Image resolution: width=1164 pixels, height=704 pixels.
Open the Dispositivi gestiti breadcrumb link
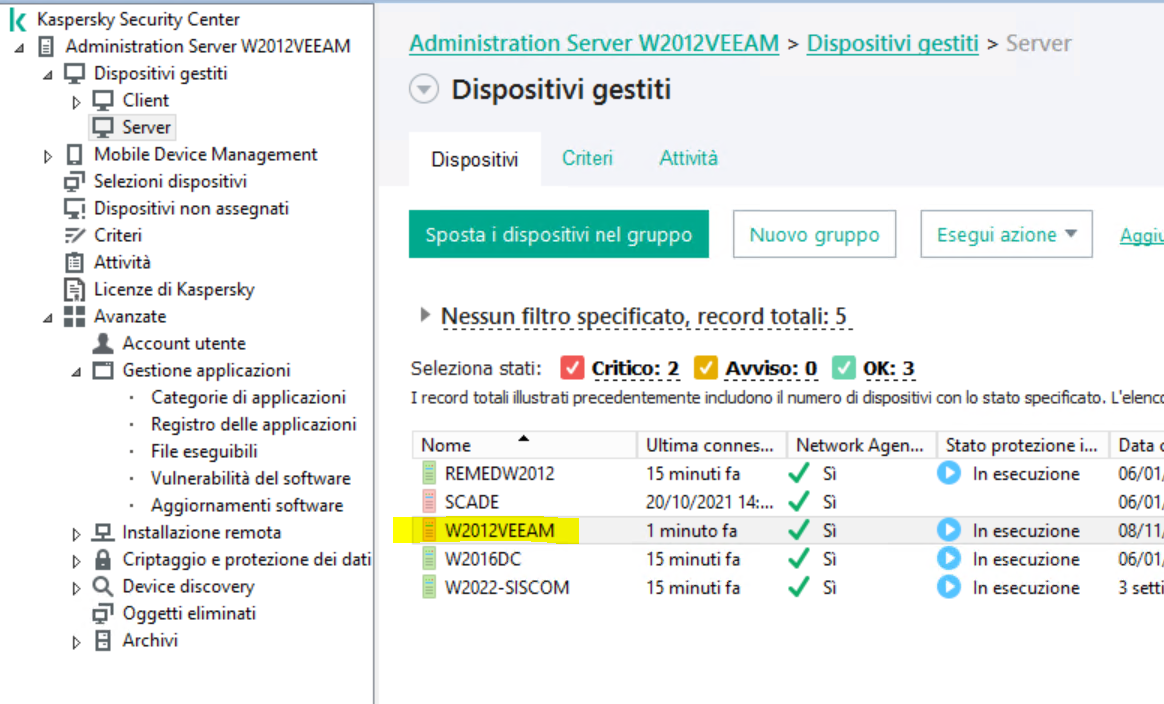[x=892, y=44]
